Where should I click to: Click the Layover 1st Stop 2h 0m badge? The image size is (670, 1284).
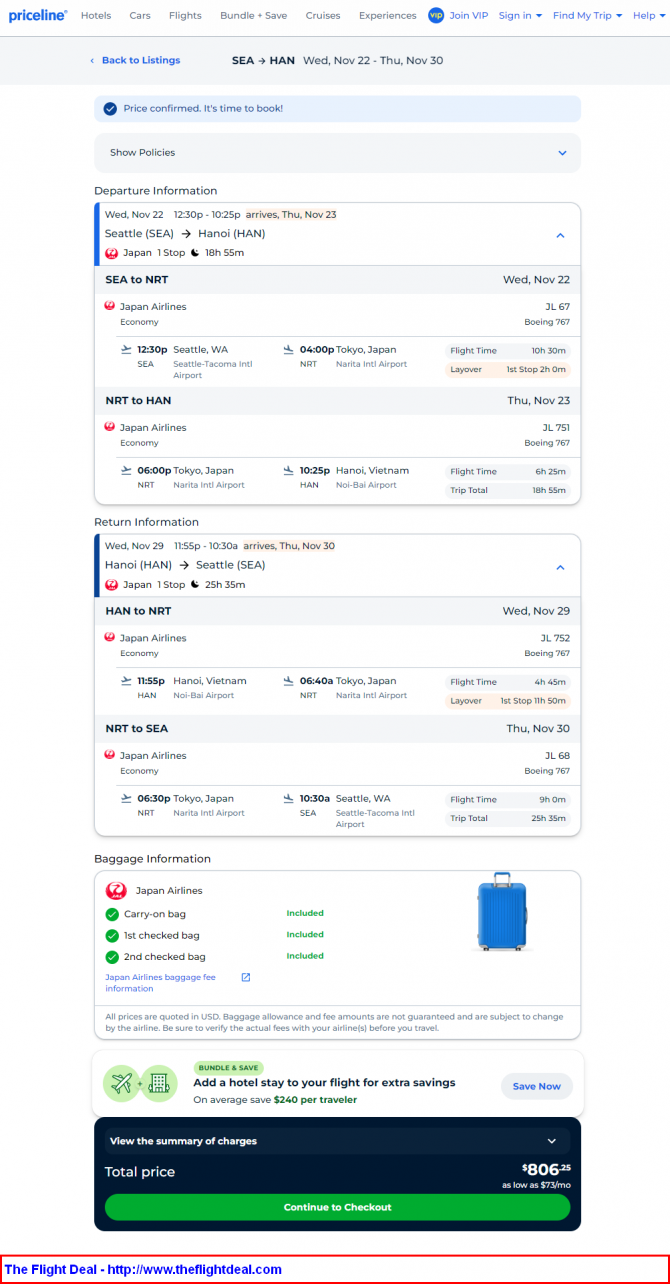tap(508, 369)
